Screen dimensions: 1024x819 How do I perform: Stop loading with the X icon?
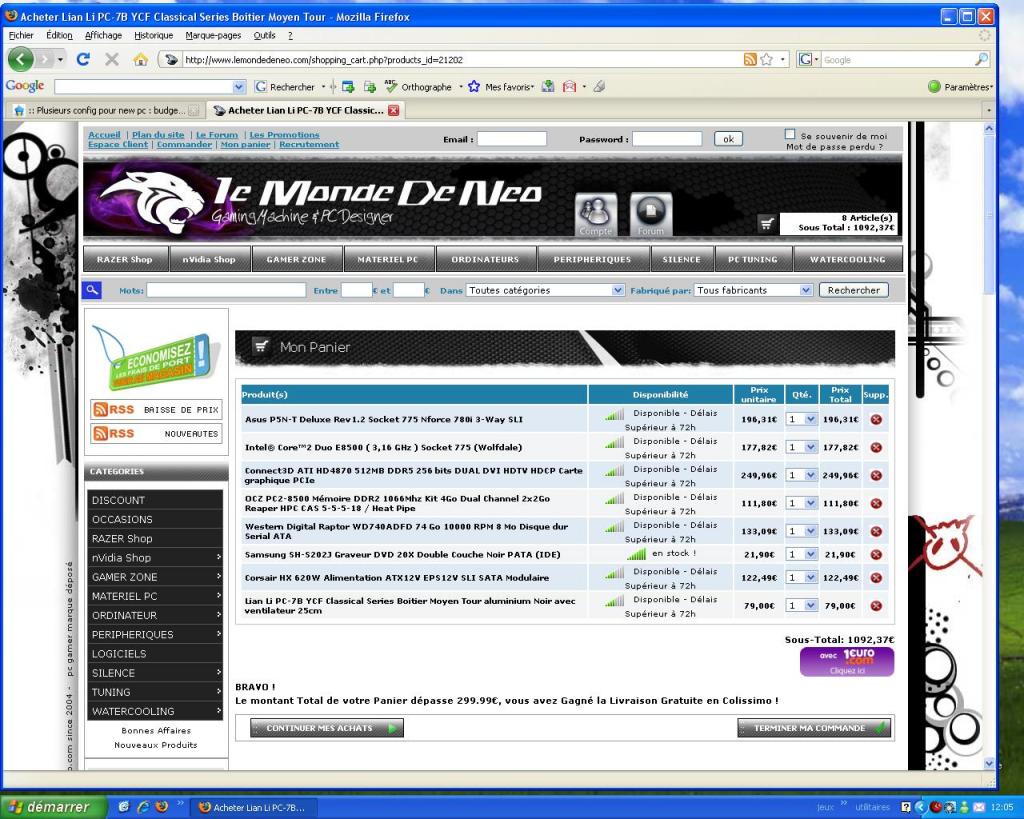click(x=112, y=59)
